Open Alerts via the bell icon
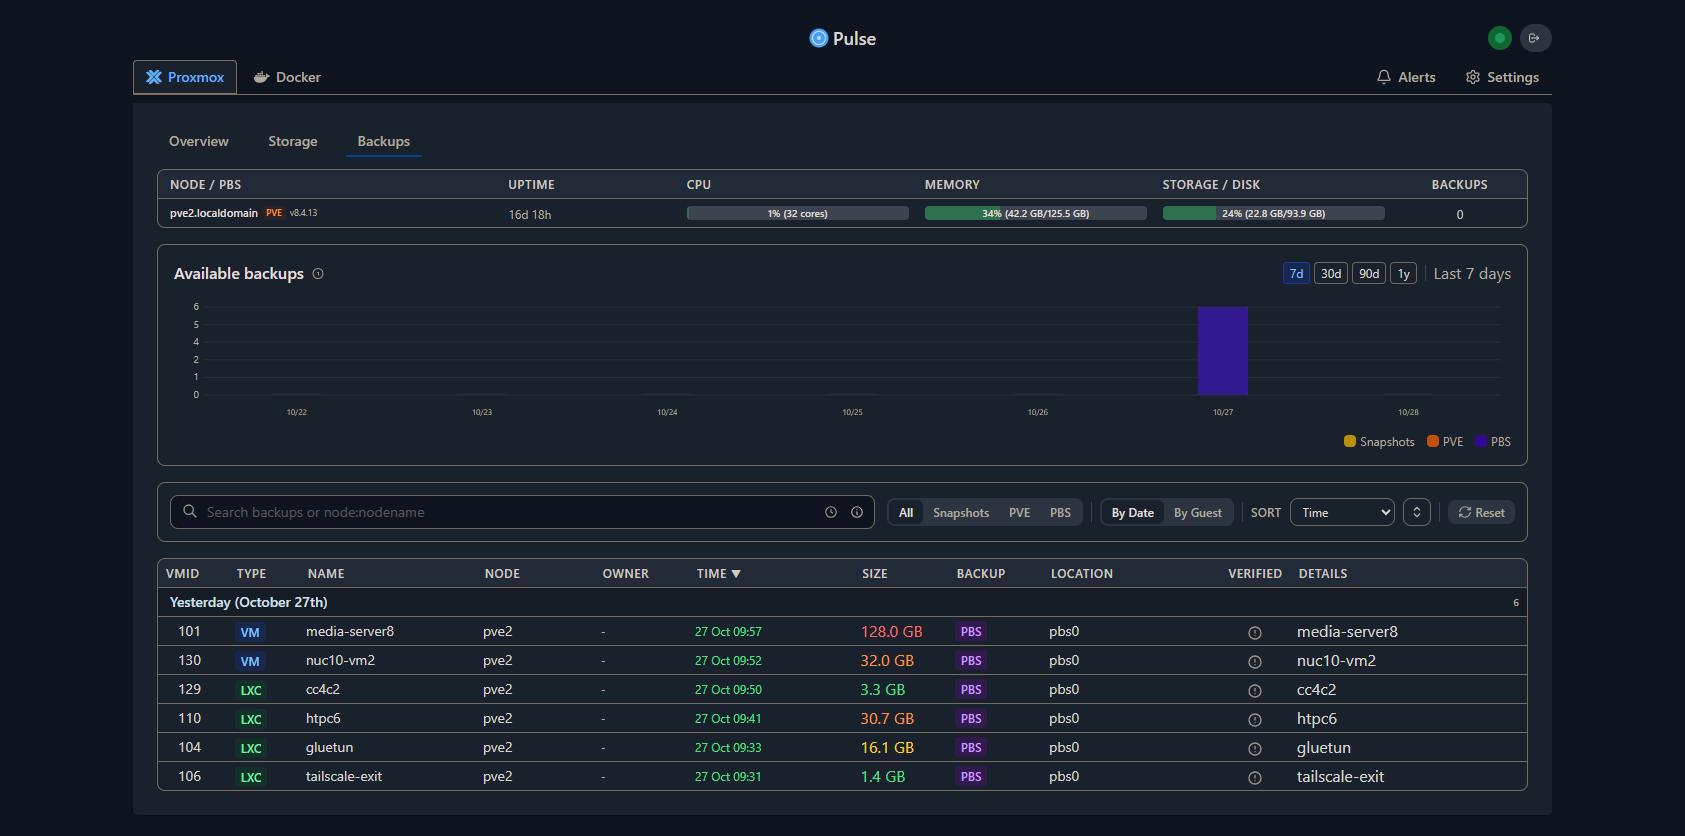Viewport: 1685px width, 836px height. 1384,77
